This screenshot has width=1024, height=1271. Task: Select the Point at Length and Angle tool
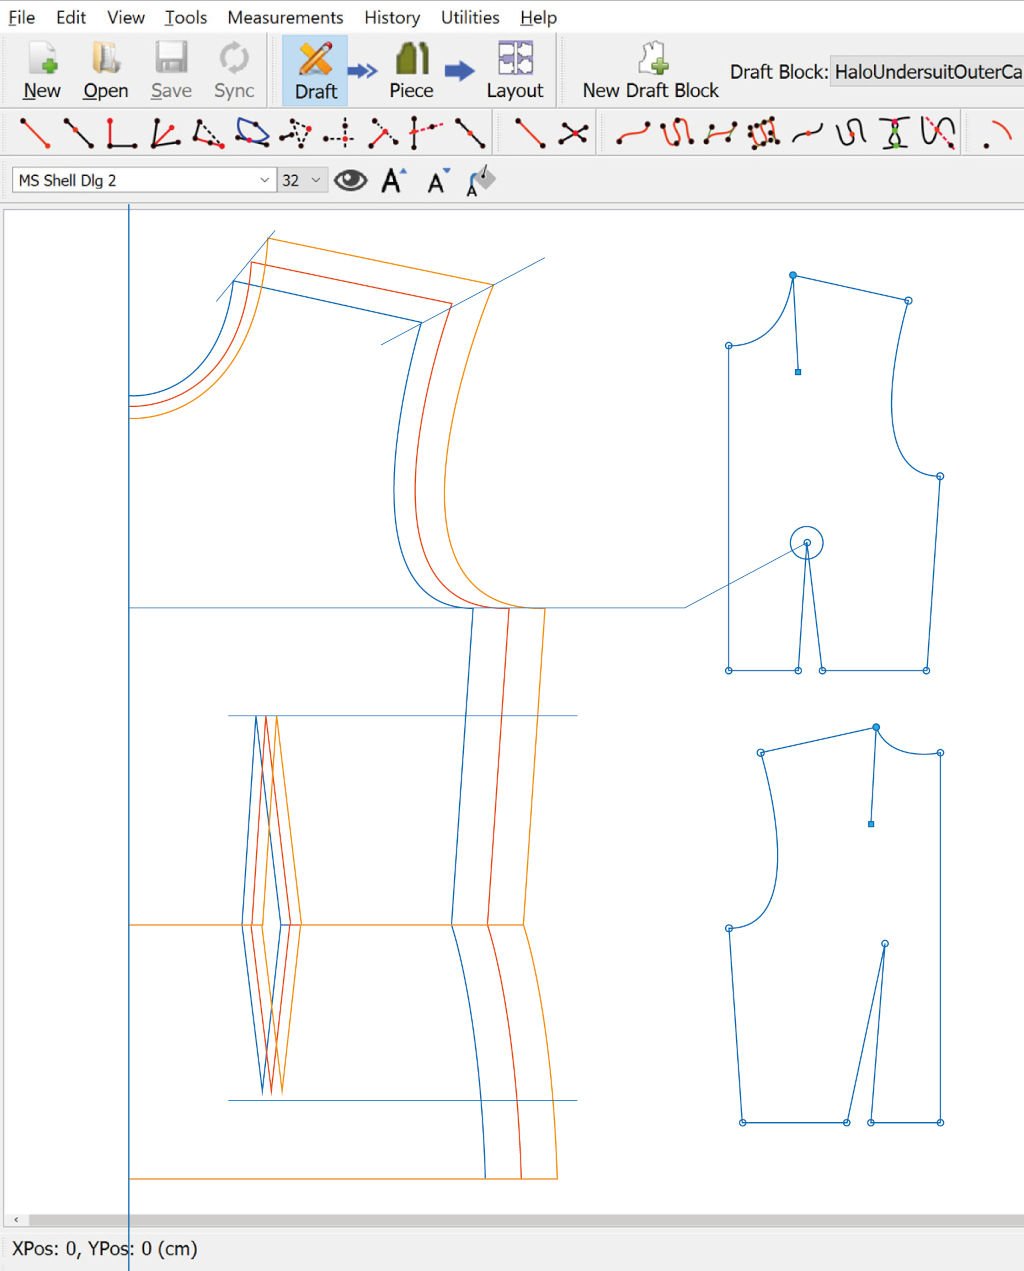tap(34, 133)
